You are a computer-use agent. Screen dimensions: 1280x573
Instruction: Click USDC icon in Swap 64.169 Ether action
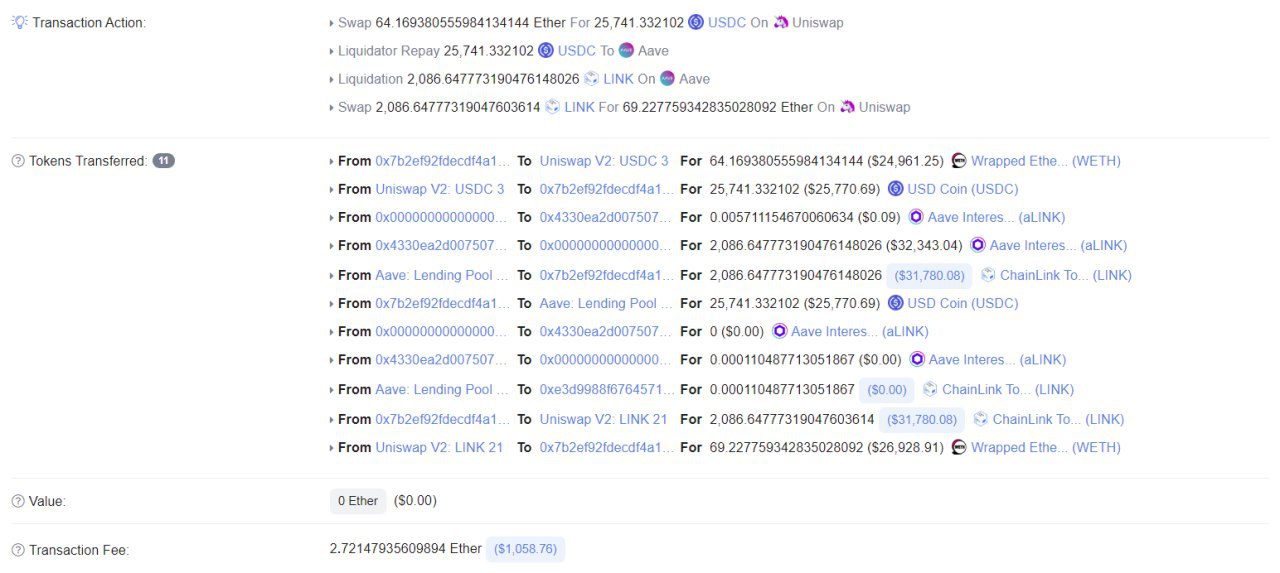tap(696, 22)
